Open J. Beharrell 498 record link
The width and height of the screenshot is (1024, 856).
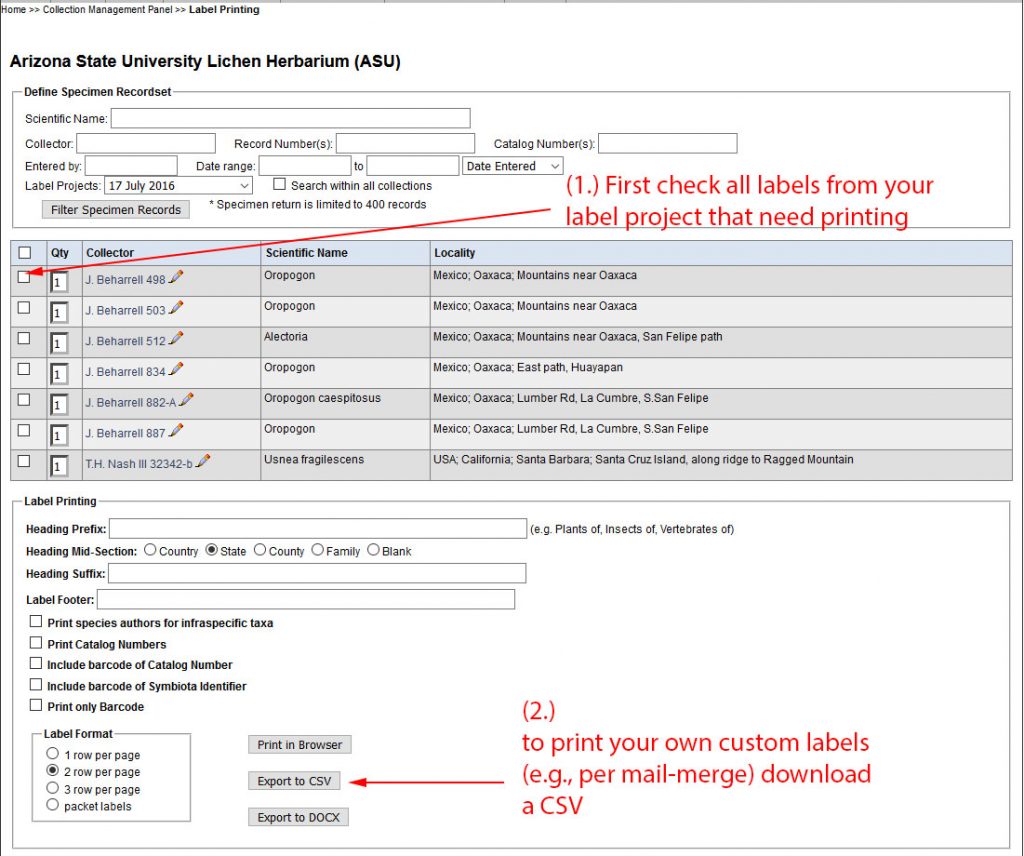click(x=125, y=279)
